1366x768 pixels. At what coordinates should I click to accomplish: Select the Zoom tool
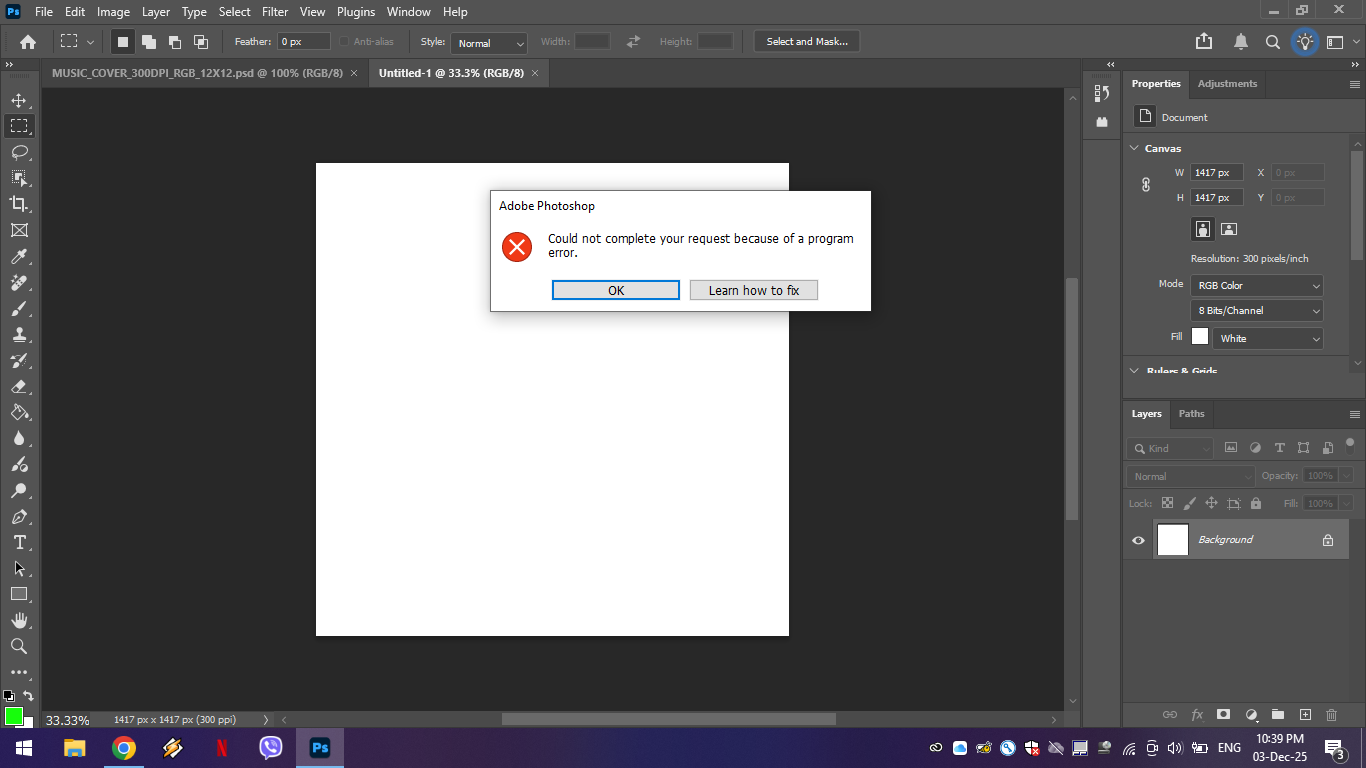pyautogui.click(x=20, y=646)
